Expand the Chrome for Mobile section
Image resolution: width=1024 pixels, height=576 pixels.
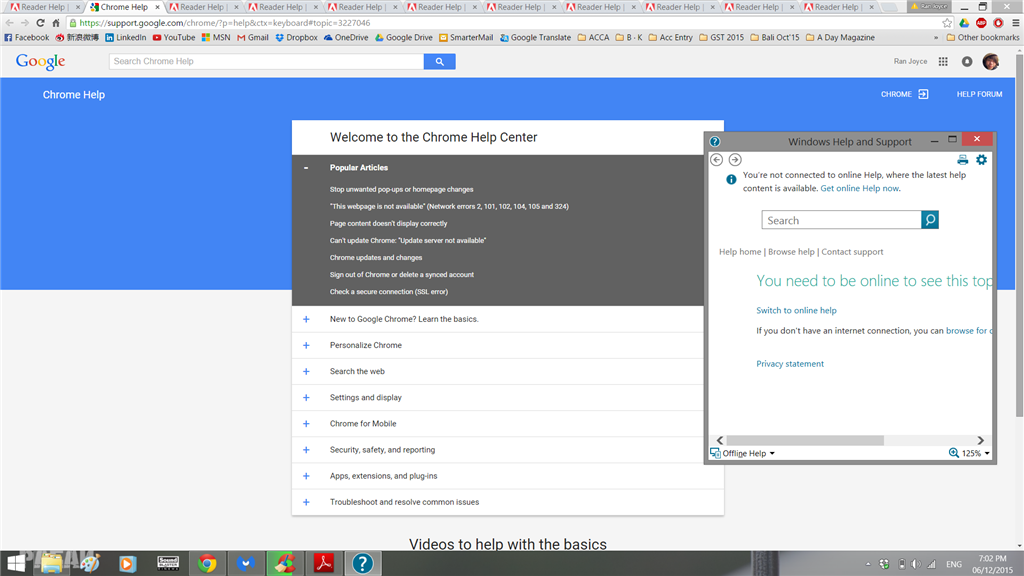coord(306,424)
